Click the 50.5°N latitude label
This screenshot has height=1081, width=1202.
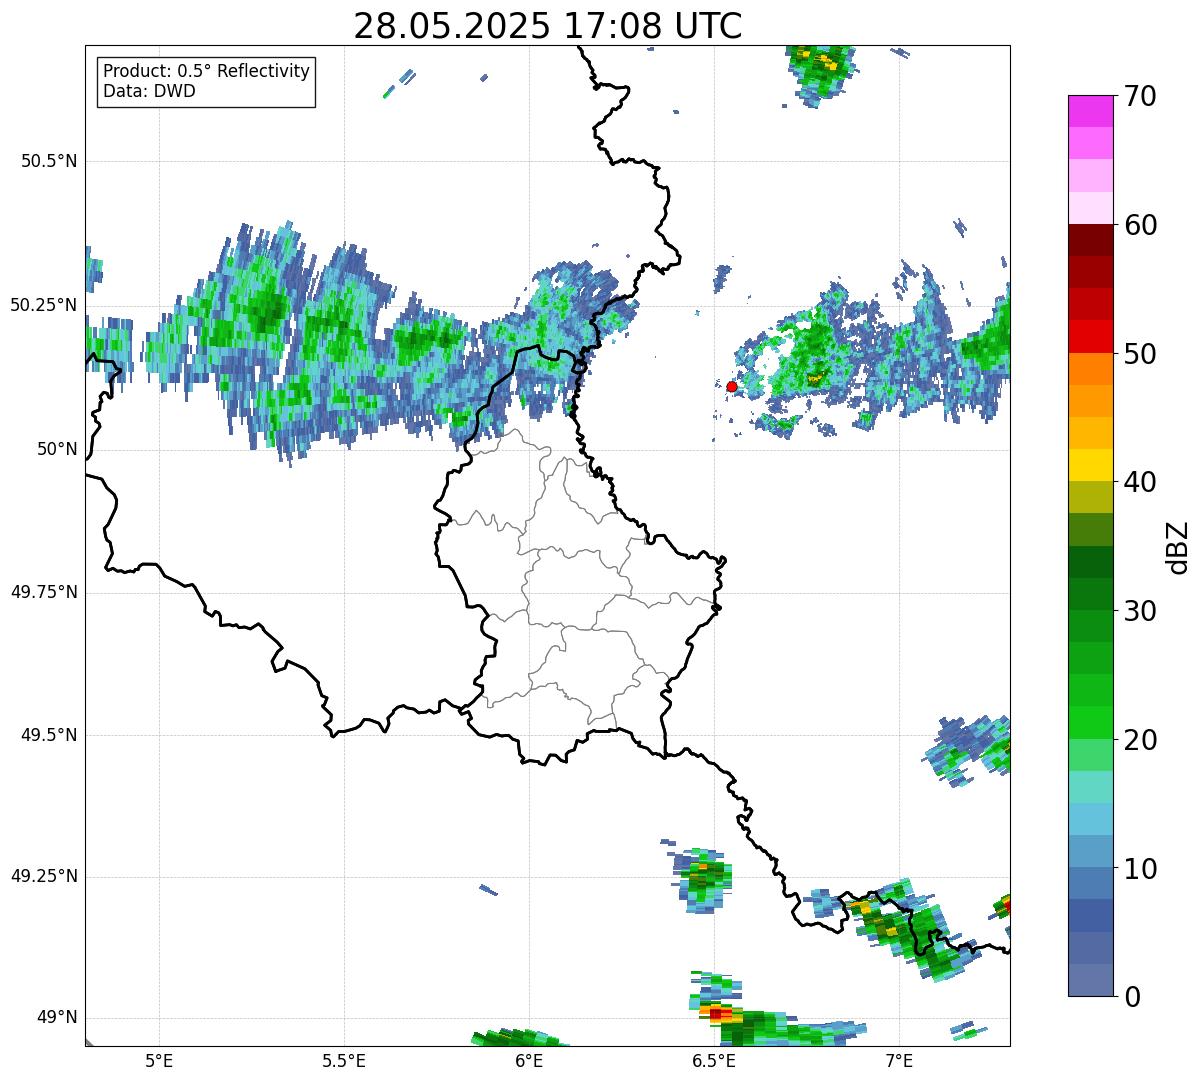49,161
